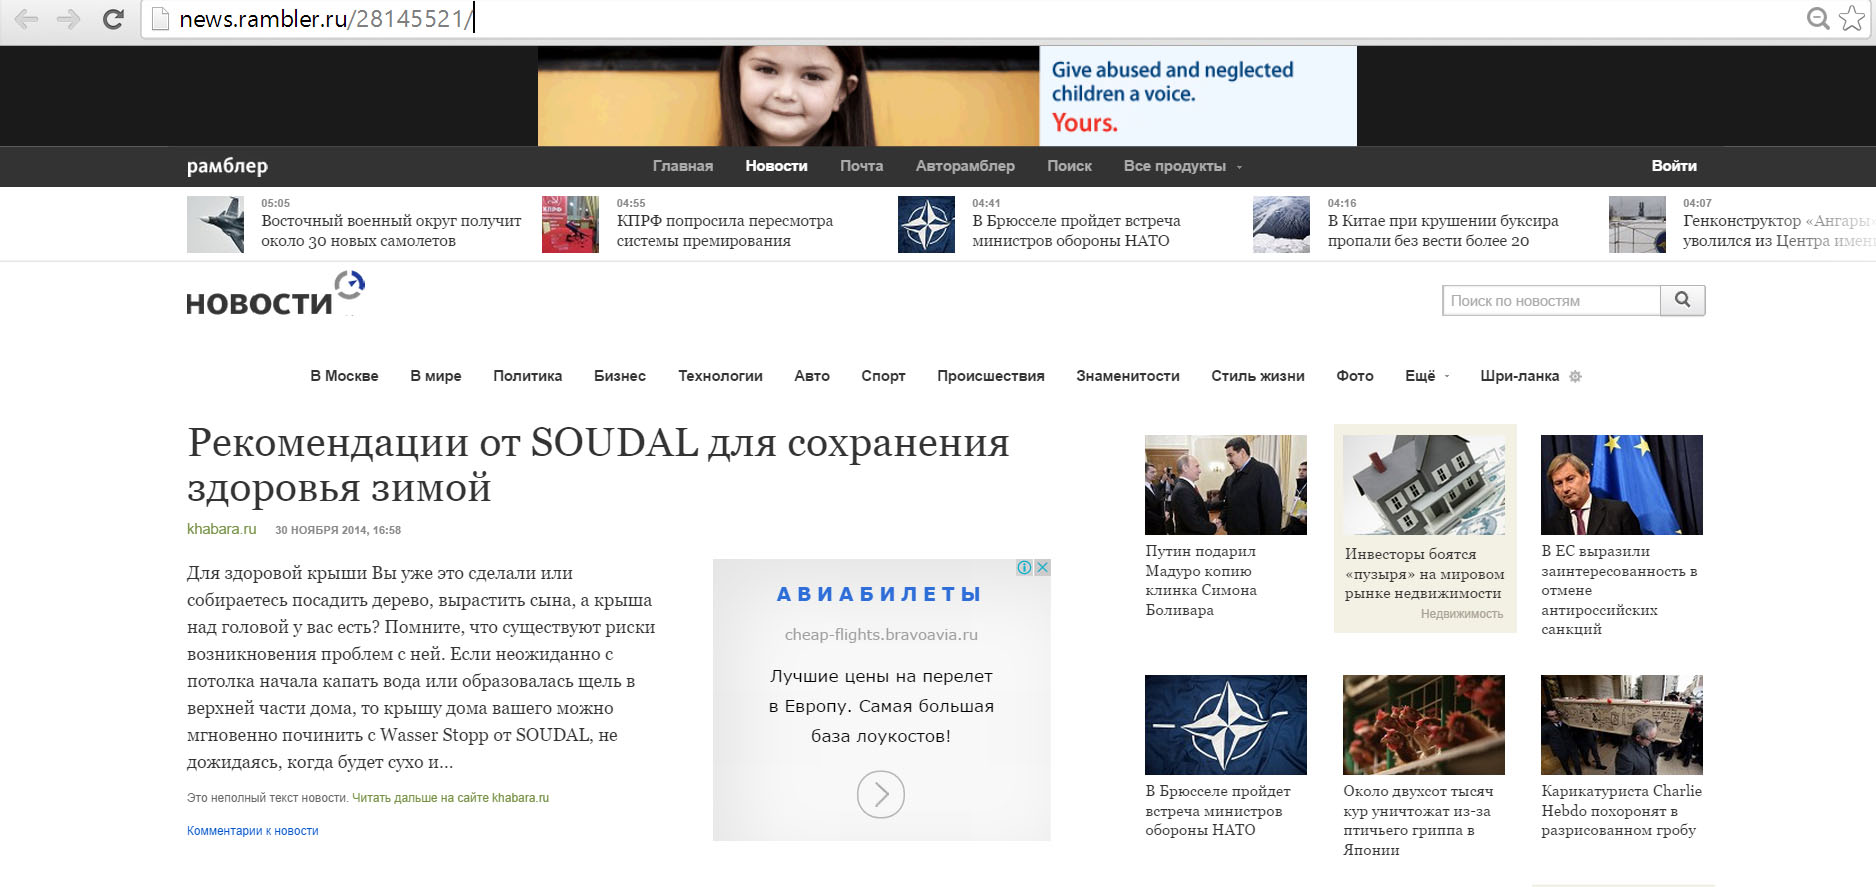Screen dimensions: 1876x887
Task: Click the КПРФ thumbnail in news ticker
Action: pos(570,224)
